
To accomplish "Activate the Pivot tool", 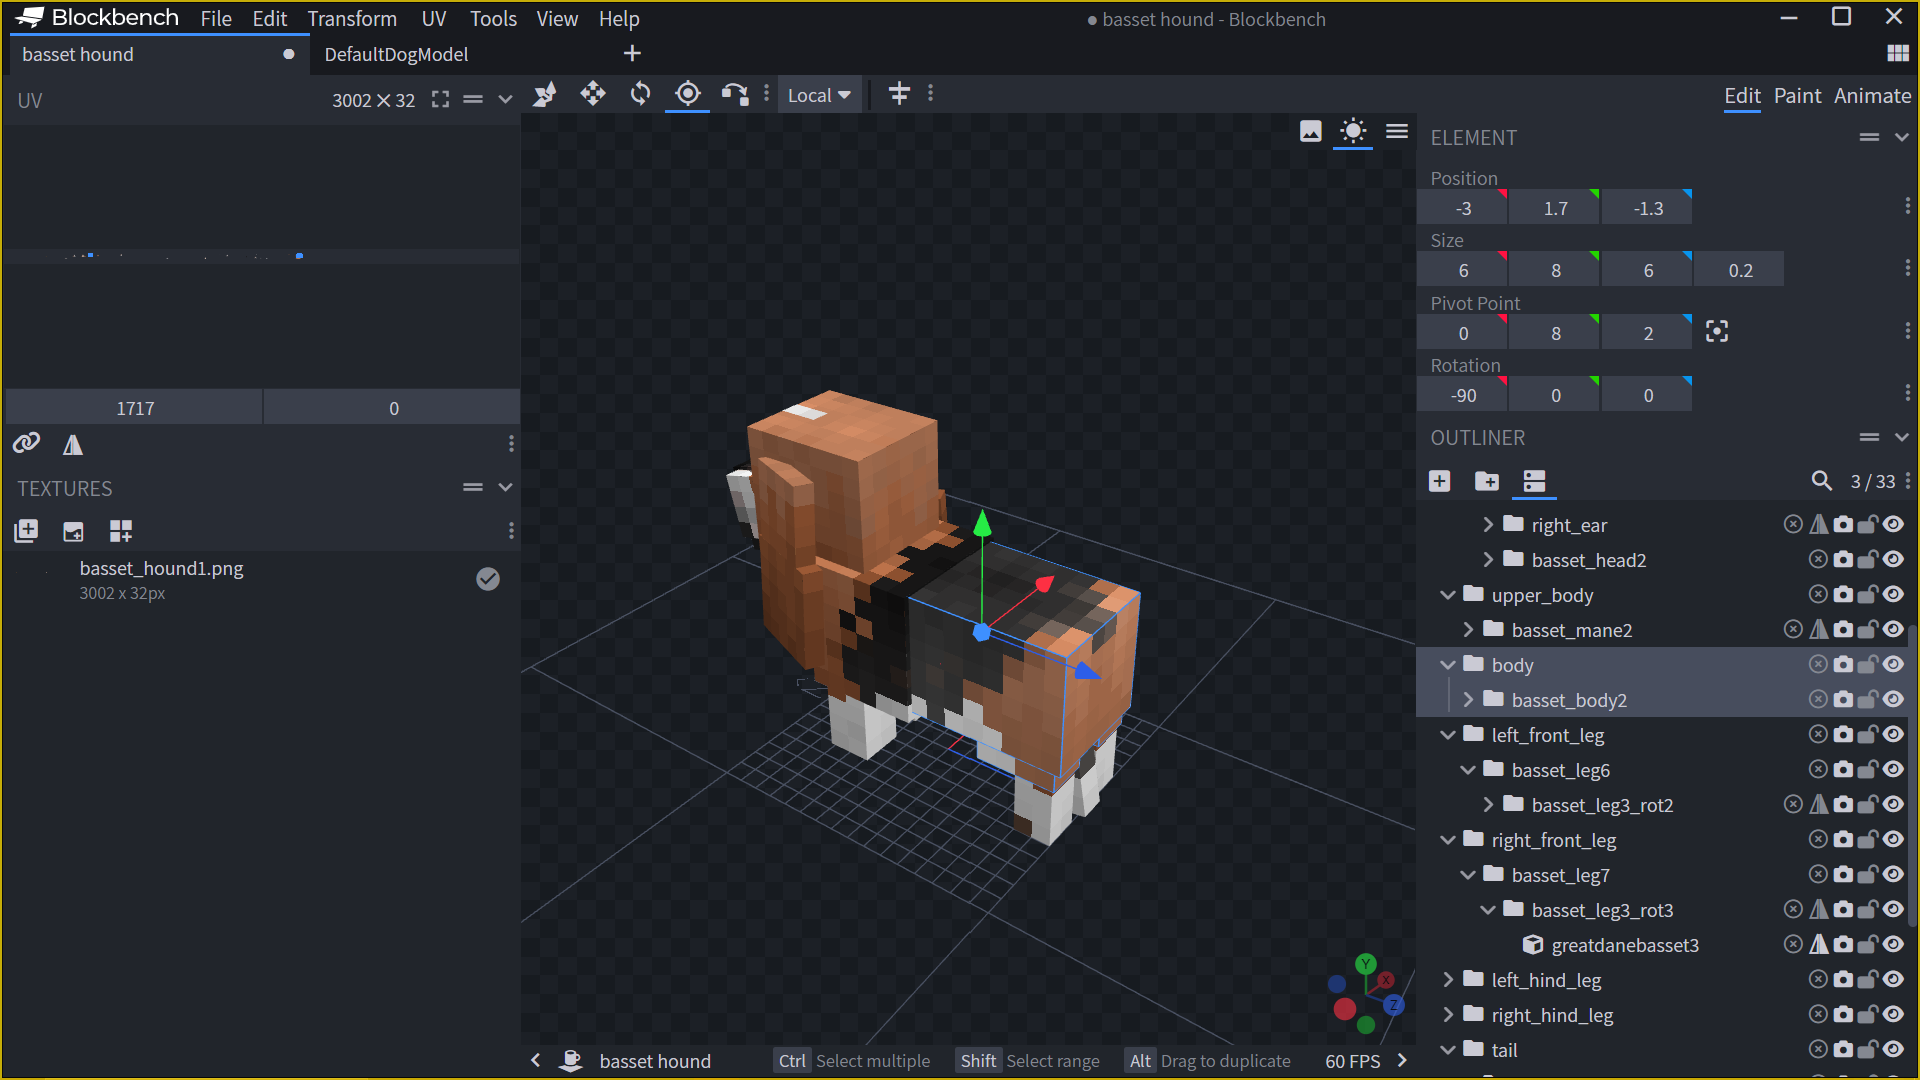I will pyautogui.click(x=688, y=94).
